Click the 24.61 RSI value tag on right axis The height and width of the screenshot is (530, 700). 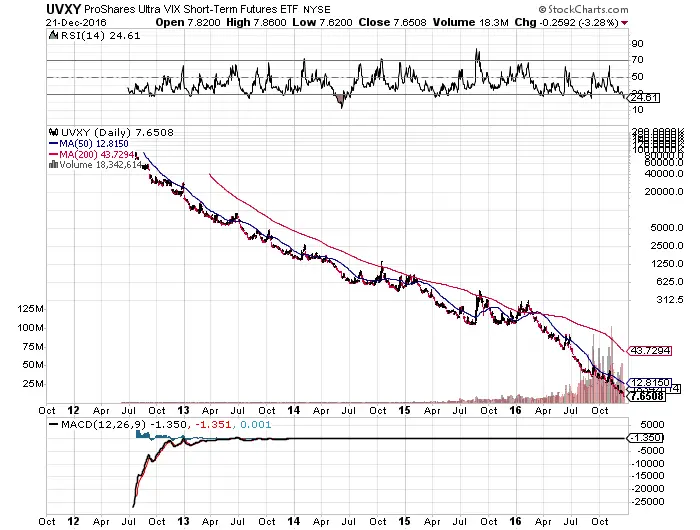[645, 97]
